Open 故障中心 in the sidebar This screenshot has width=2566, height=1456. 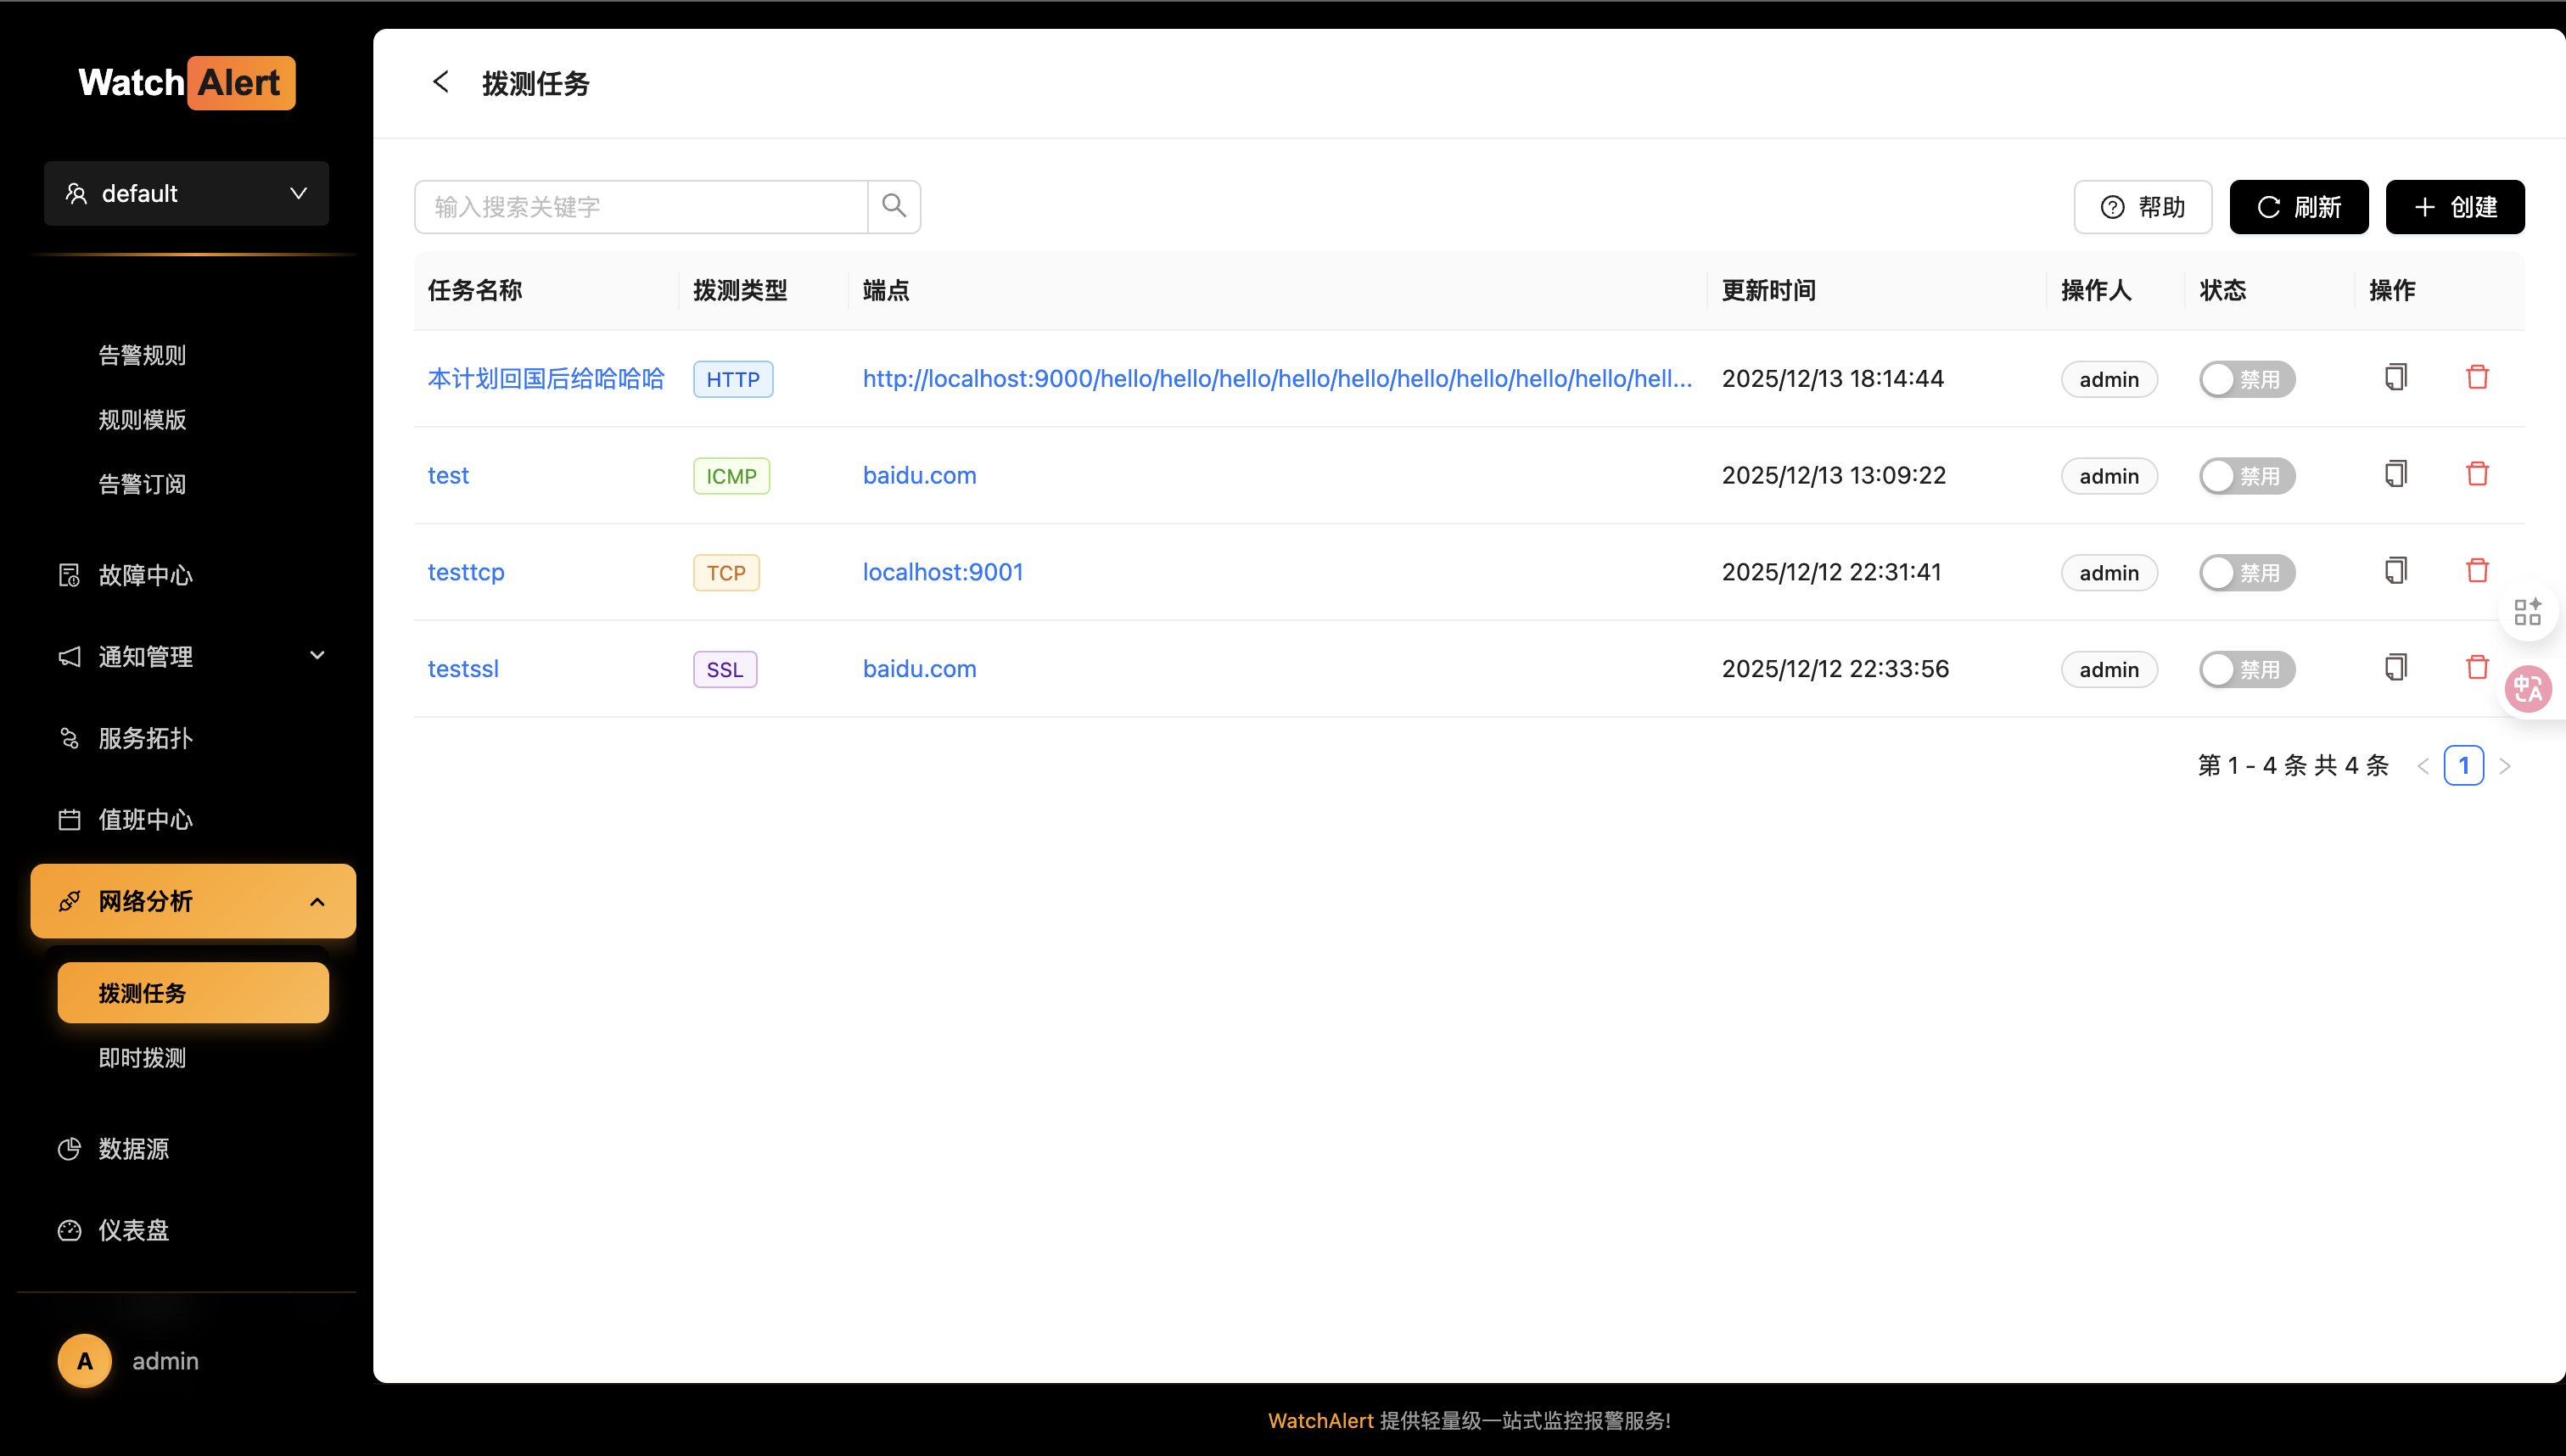pos(192,575)
